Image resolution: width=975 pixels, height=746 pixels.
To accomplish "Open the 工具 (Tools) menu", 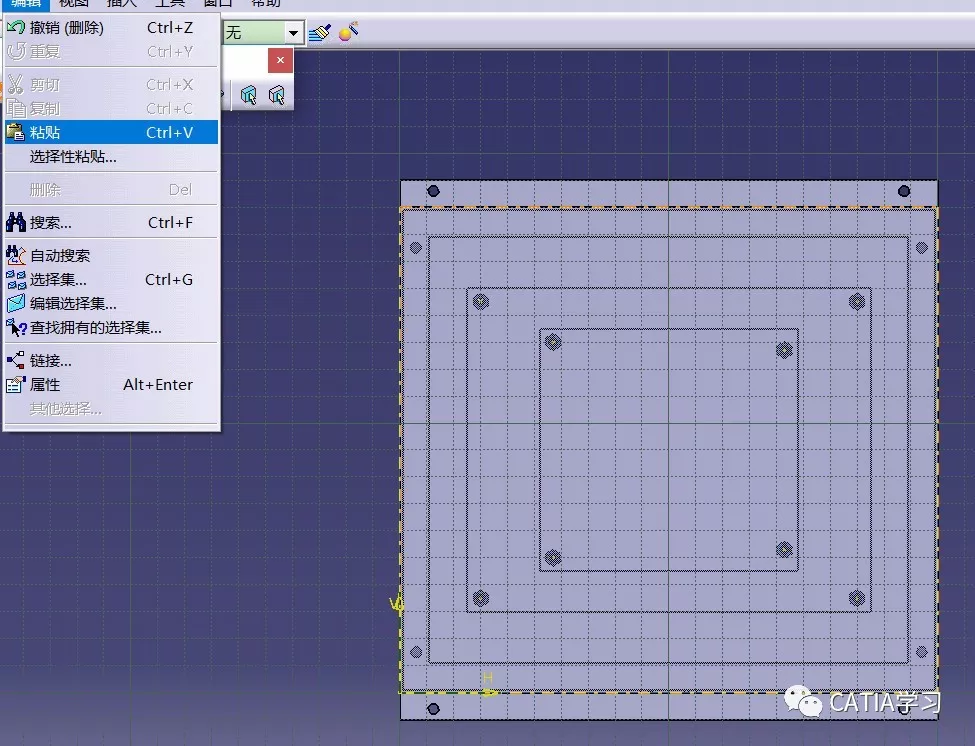I will click(x=169, y=3).
